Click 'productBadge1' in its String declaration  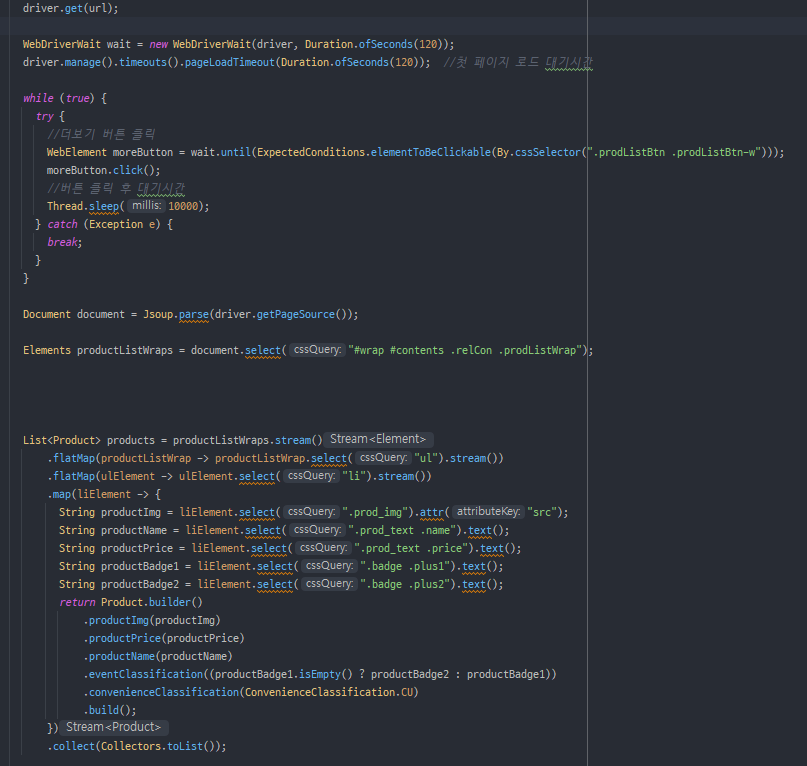[x=140, y=567]
